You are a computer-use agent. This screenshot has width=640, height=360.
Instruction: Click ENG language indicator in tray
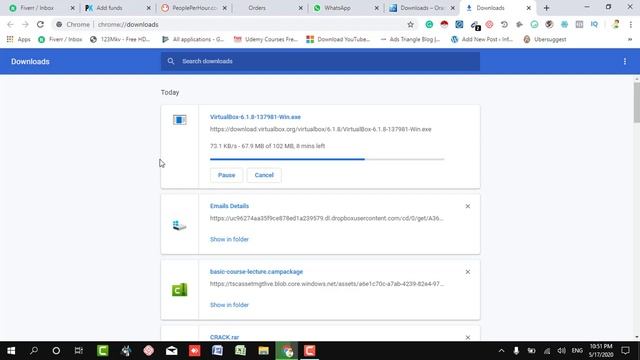click(x=577, y=351)
